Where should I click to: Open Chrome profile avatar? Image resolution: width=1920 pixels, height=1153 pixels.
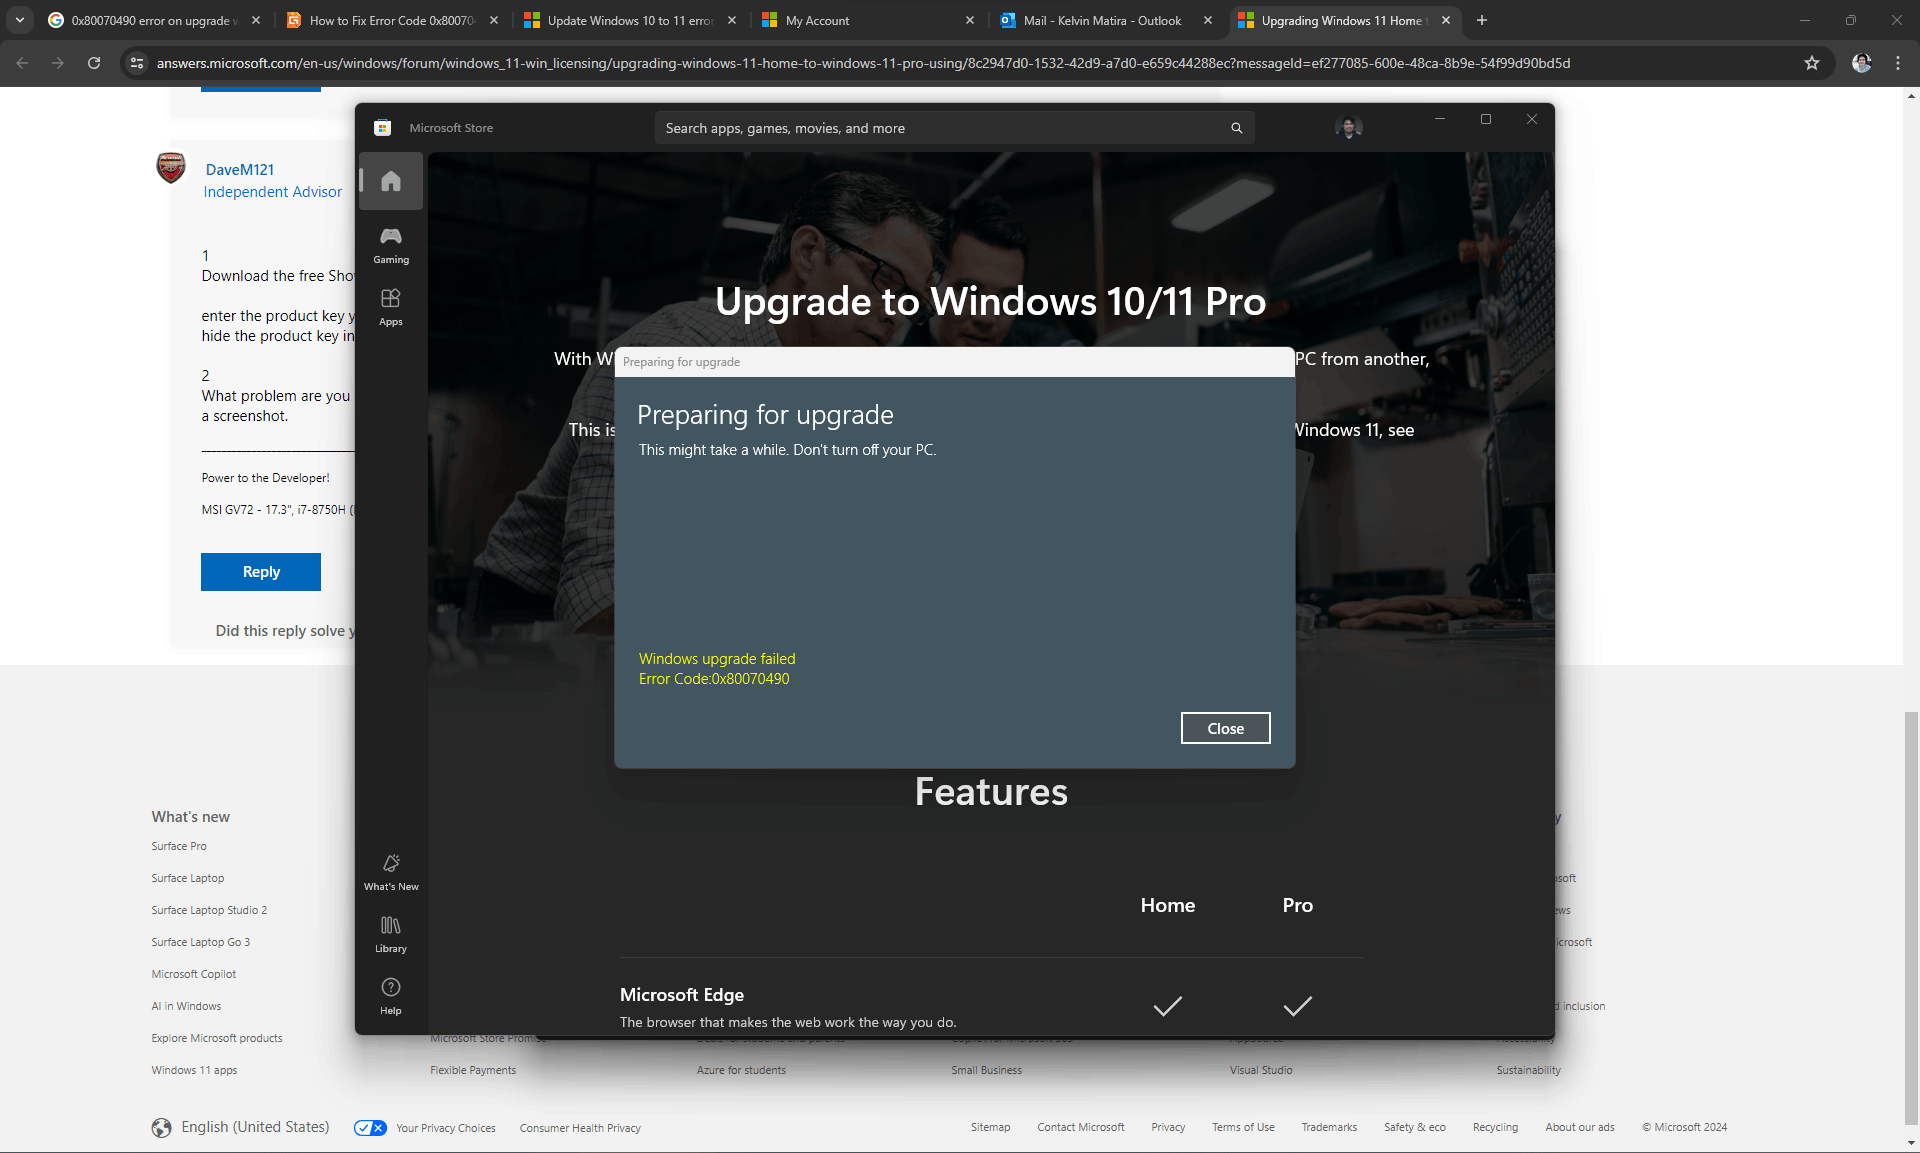[x=1861, y=63]
